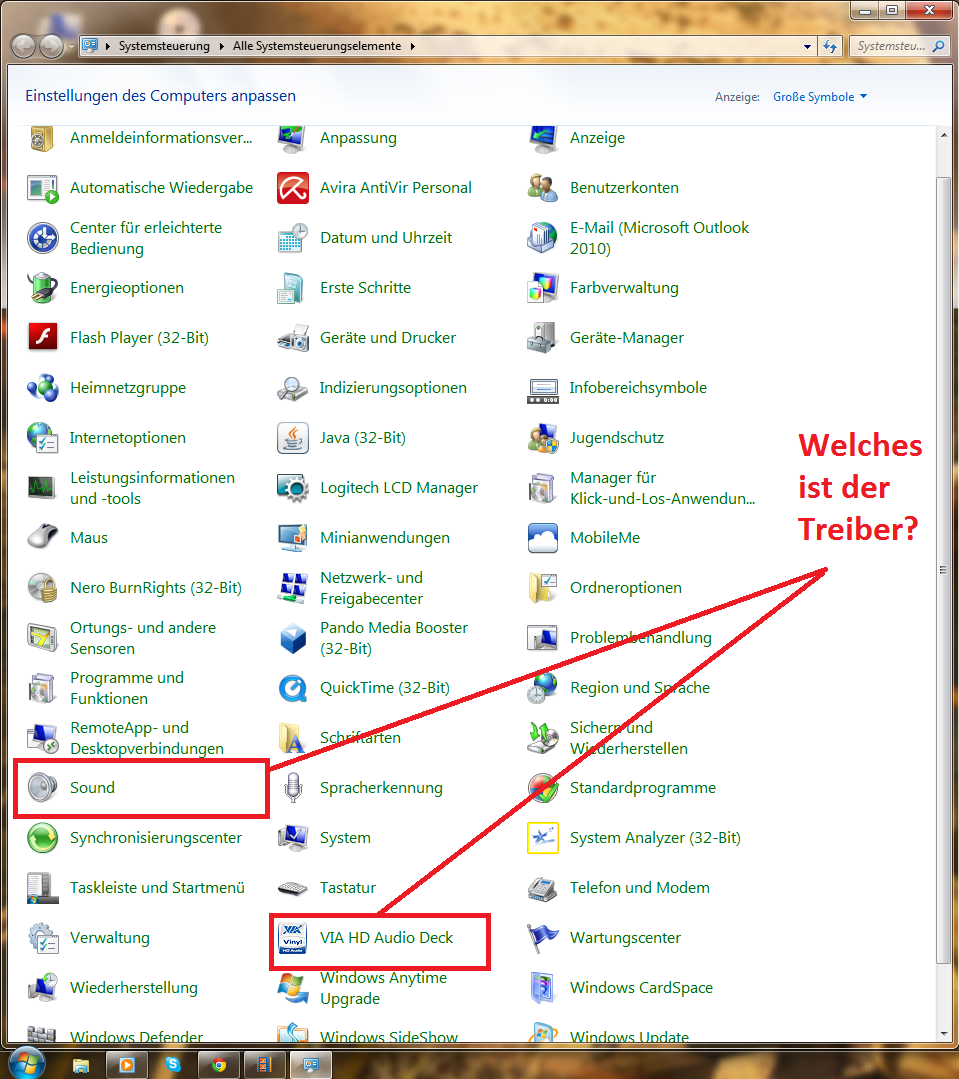Open the Anpassung link
This screenshot has width=959, height=1079.
click(358, 138)
